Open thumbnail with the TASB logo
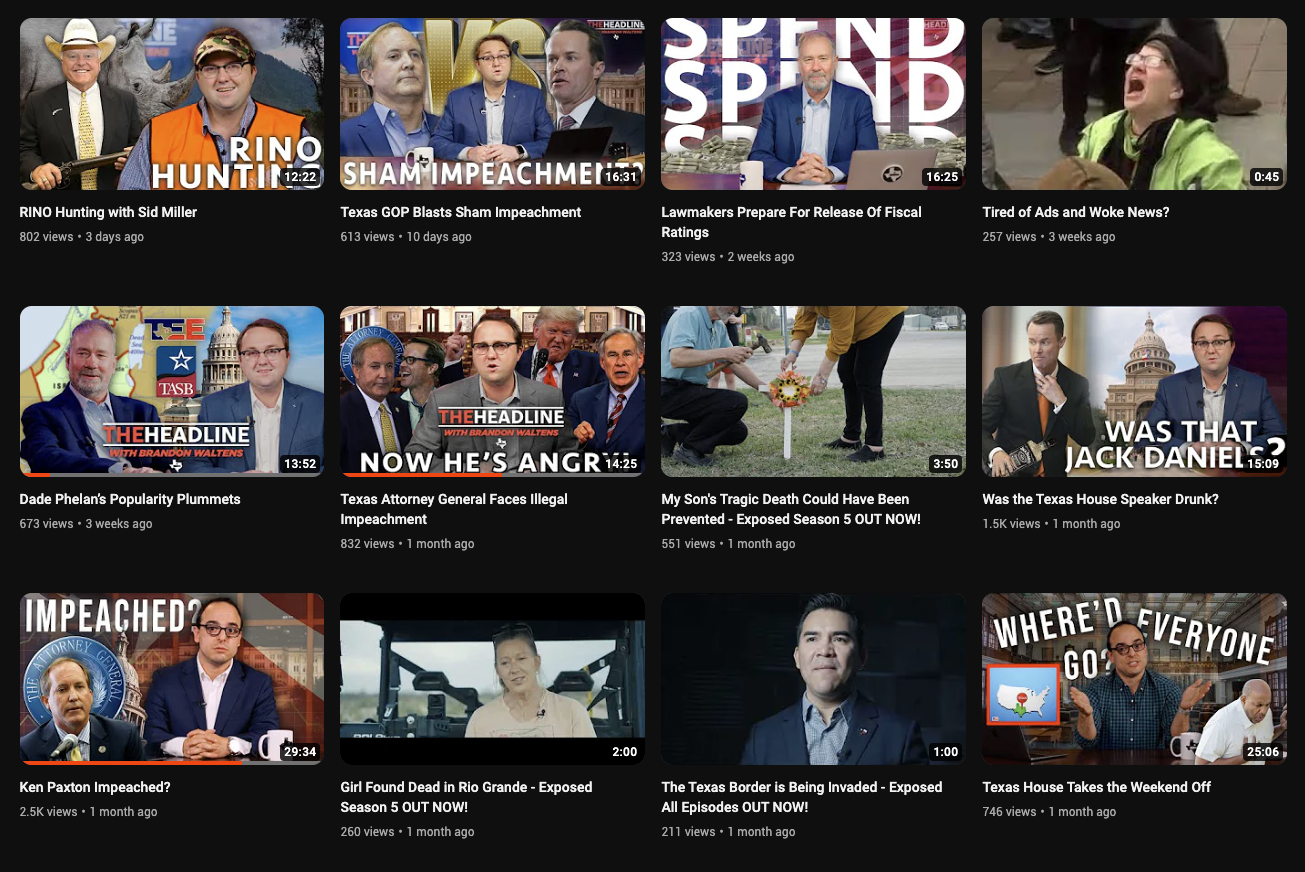This screenshot has height=872, width=1305. pos(171,391)
